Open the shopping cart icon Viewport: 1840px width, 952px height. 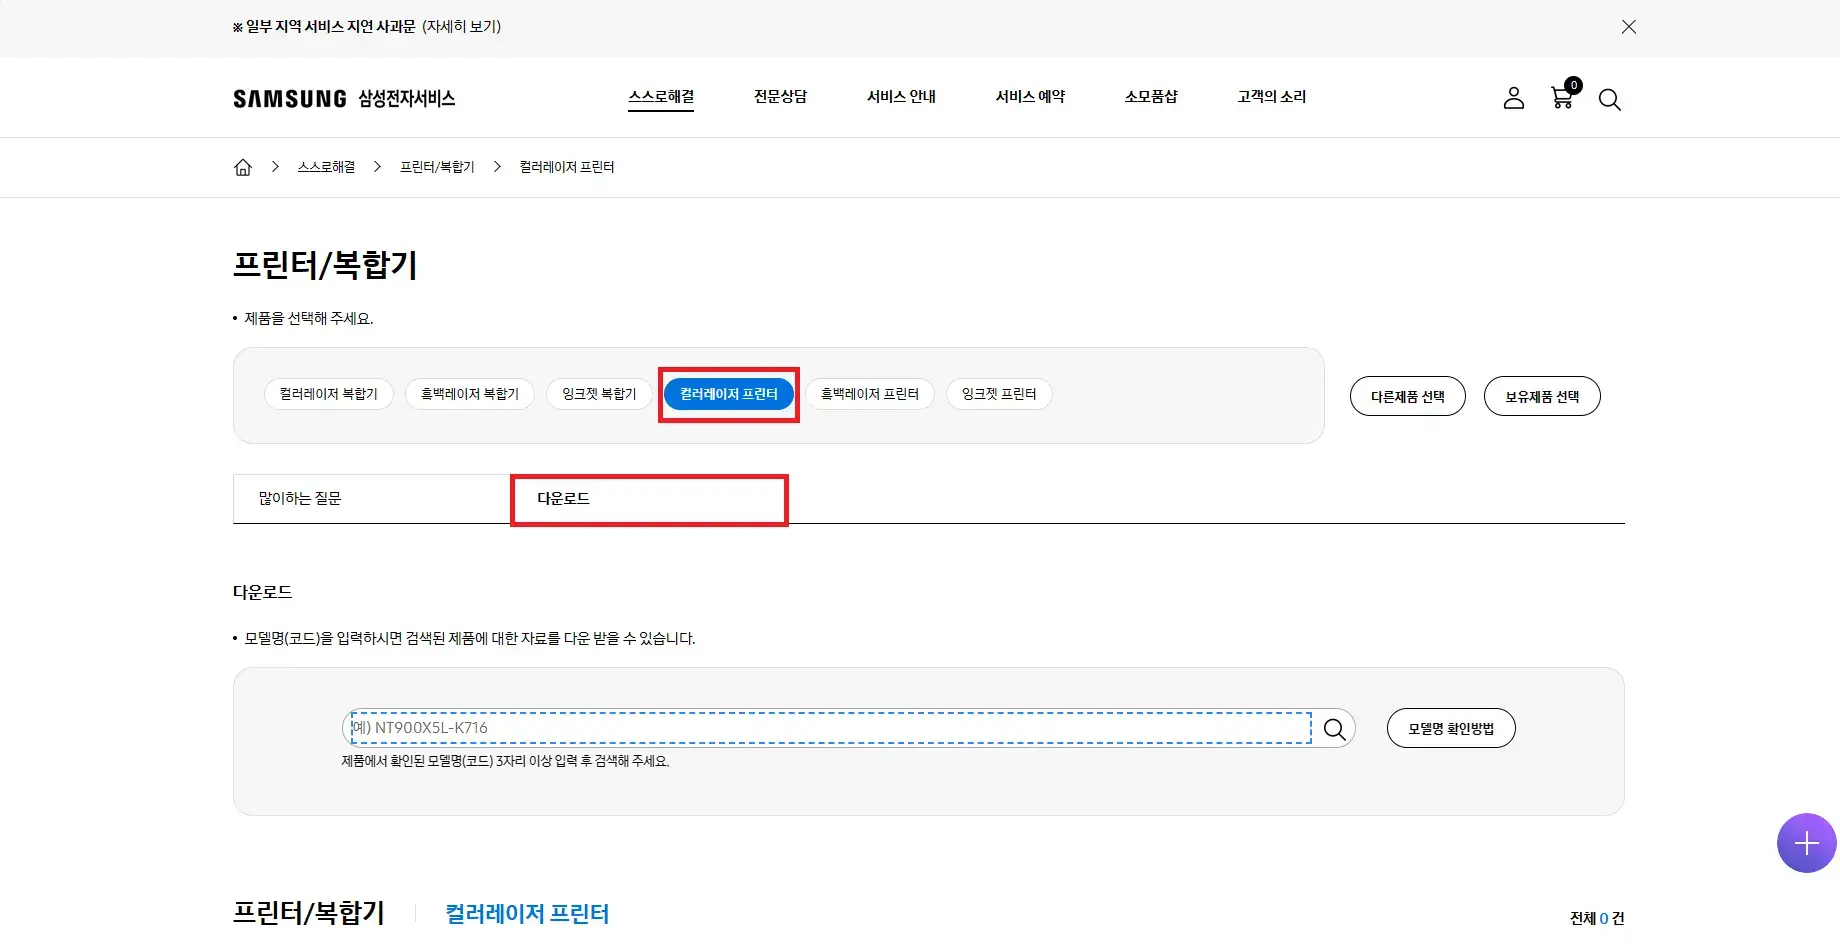click(x=1560, y=98)
